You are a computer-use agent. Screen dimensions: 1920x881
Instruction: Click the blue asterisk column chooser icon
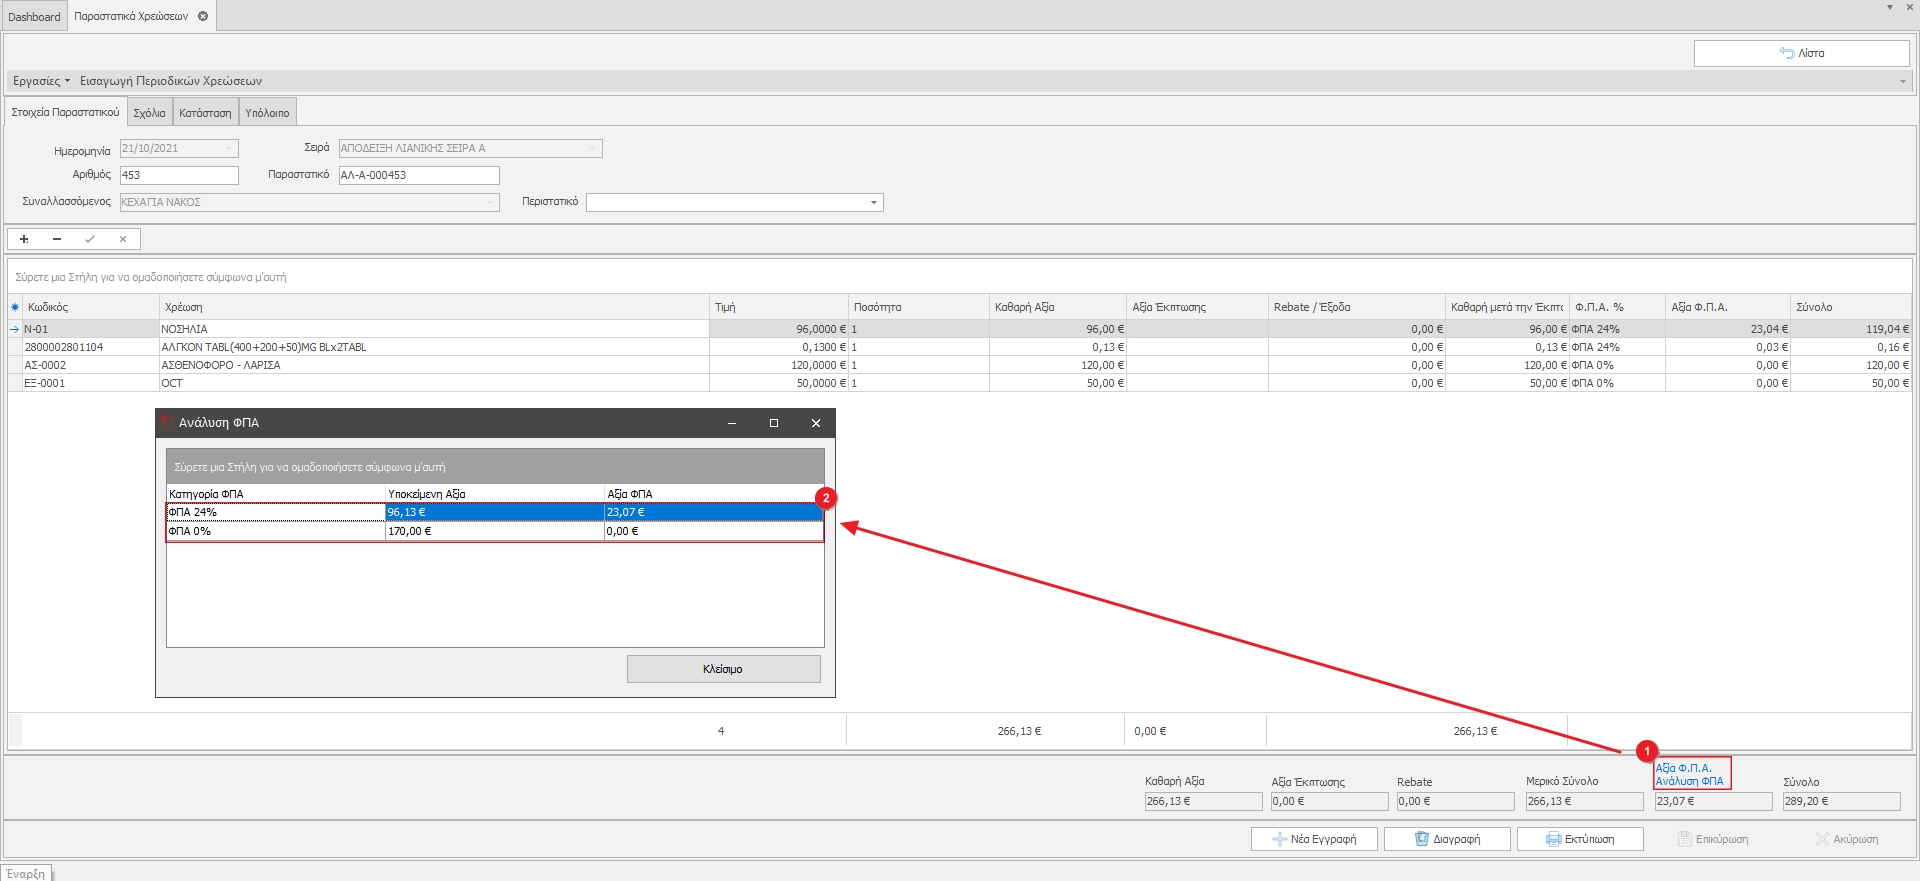click(15, 307)
